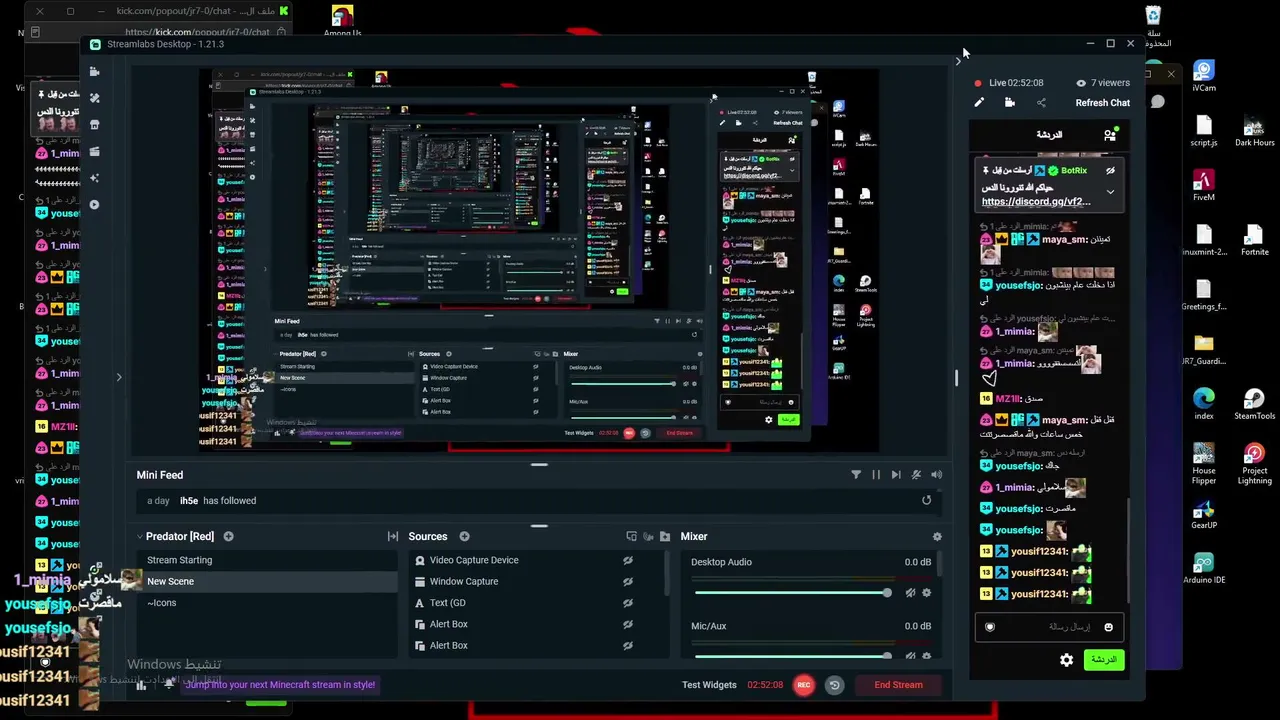The width and height of the screenshot is (1280, 720).
Task: Click the Test Widgets button
Action: tap(709, 685)
